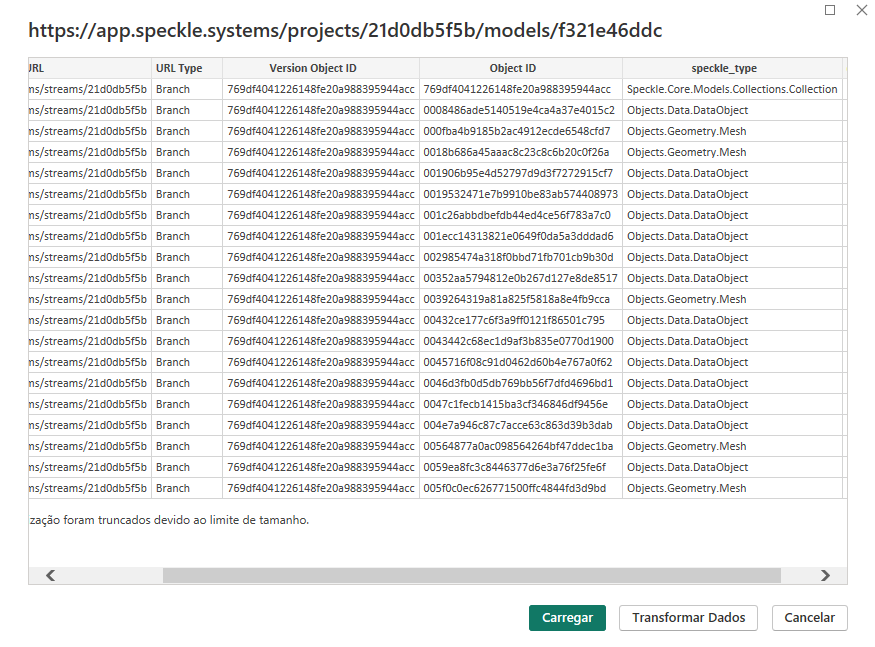Click the right scroll arrow
This screenshot has width=875, height=647.
[825, 576]
